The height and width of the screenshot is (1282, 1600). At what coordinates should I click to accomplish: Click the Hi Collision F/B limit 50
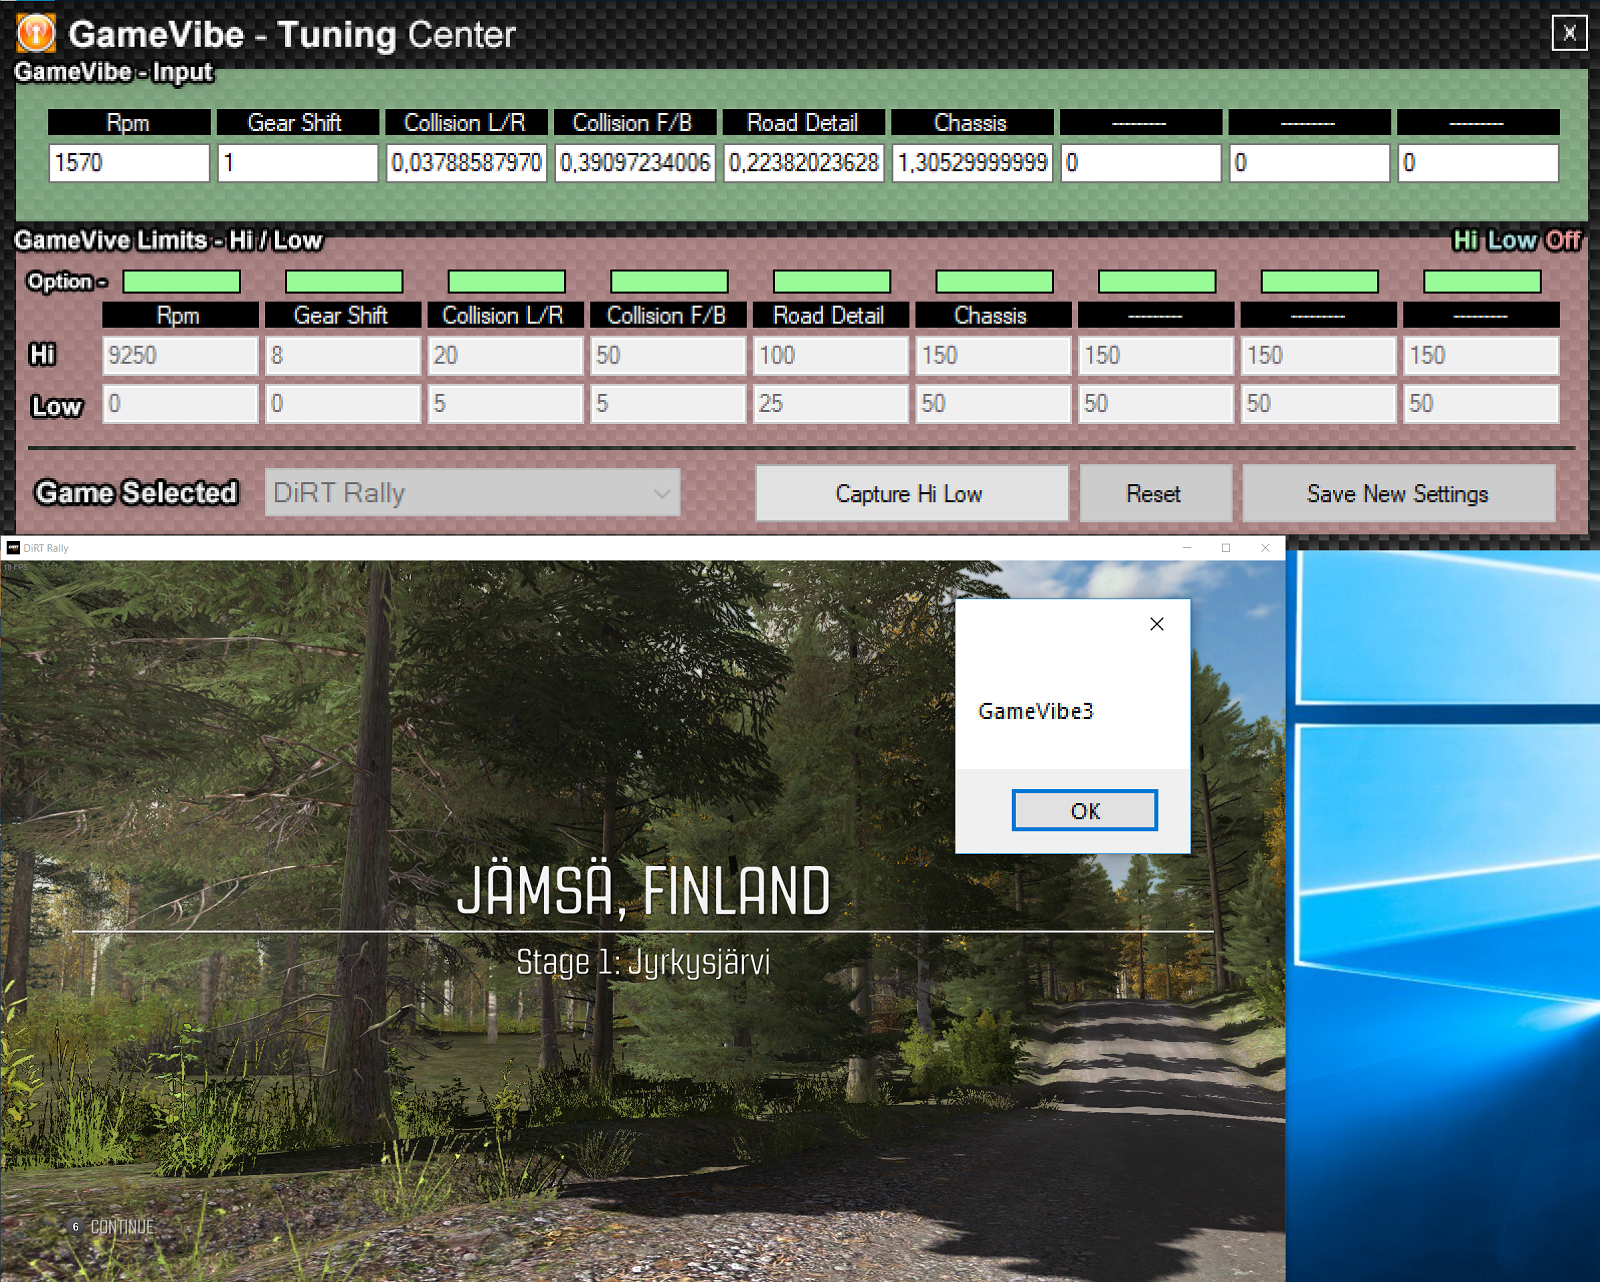pos(668,356)
